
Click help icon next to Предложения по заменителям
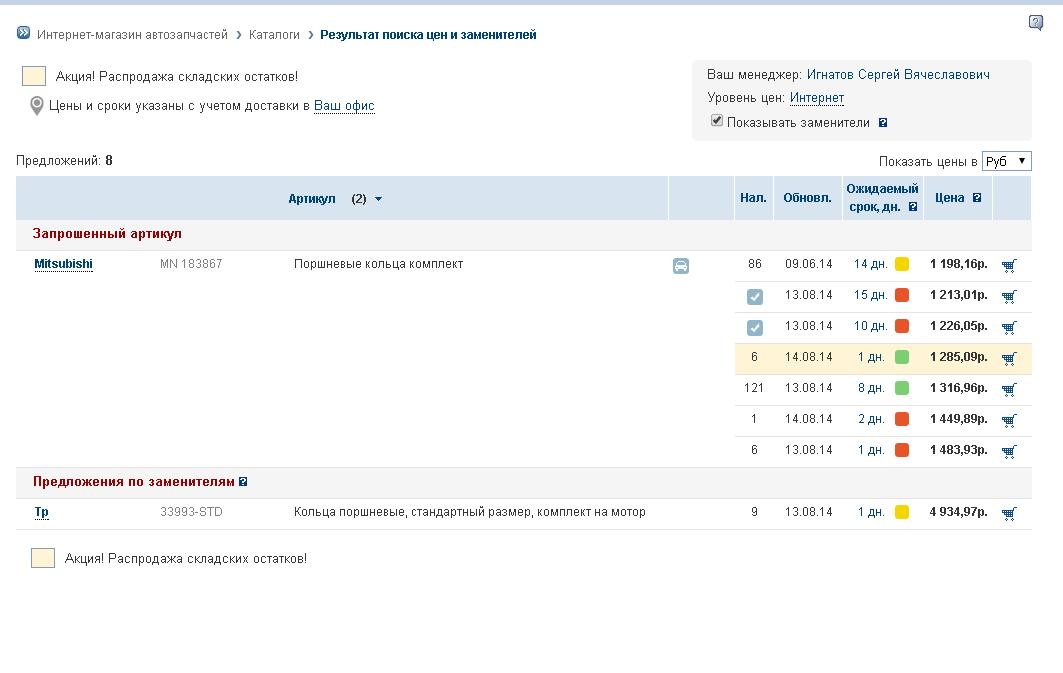coord(243,482)
